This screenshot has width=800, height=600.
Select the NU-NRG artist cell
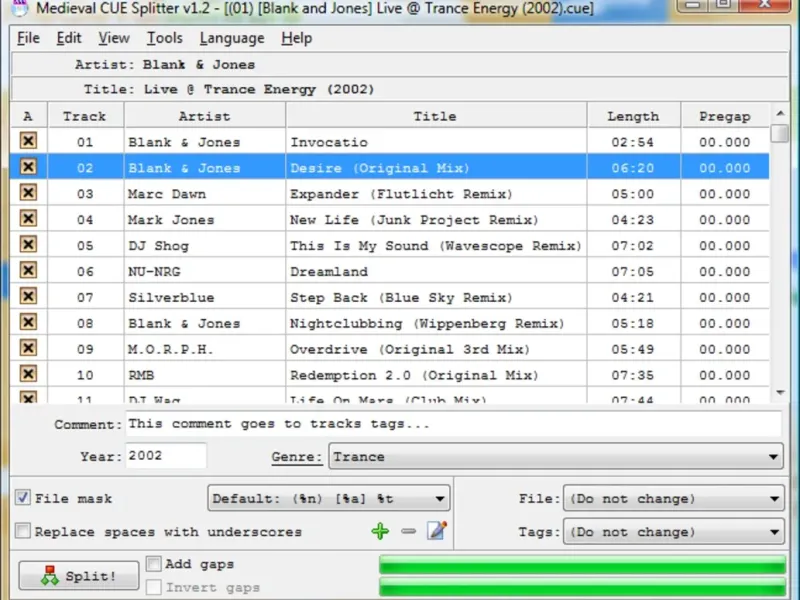tap(205, 271)
